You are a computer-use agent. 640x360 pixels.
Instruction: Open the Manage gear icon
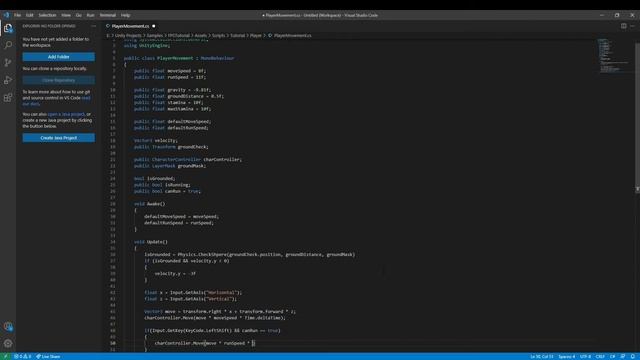click(x=8, y=343)
